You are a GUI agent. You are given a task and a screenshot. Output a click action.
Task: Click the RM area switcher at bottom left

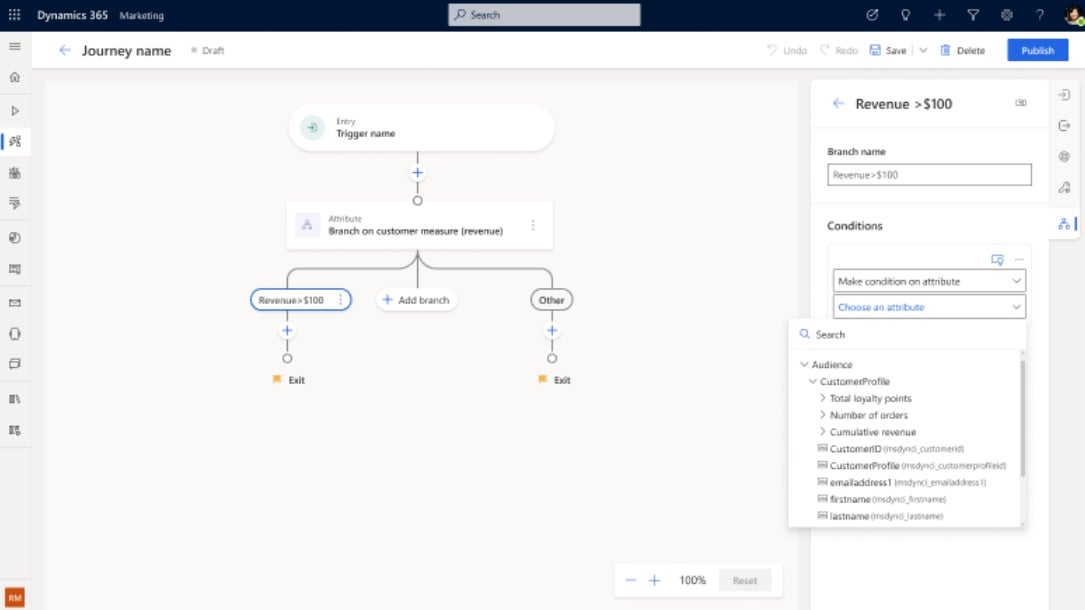tap(15, 598)
